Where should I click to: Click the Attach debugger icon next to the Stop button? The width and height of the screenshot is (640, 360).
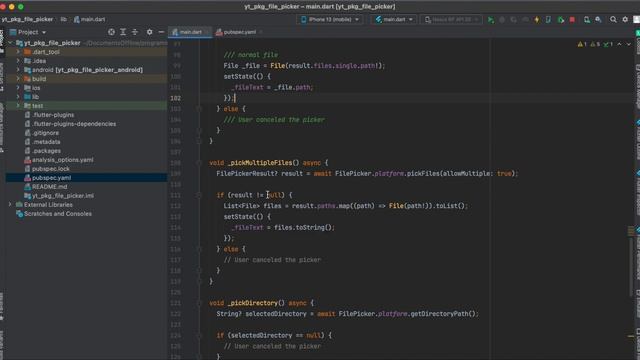point(561,20)
